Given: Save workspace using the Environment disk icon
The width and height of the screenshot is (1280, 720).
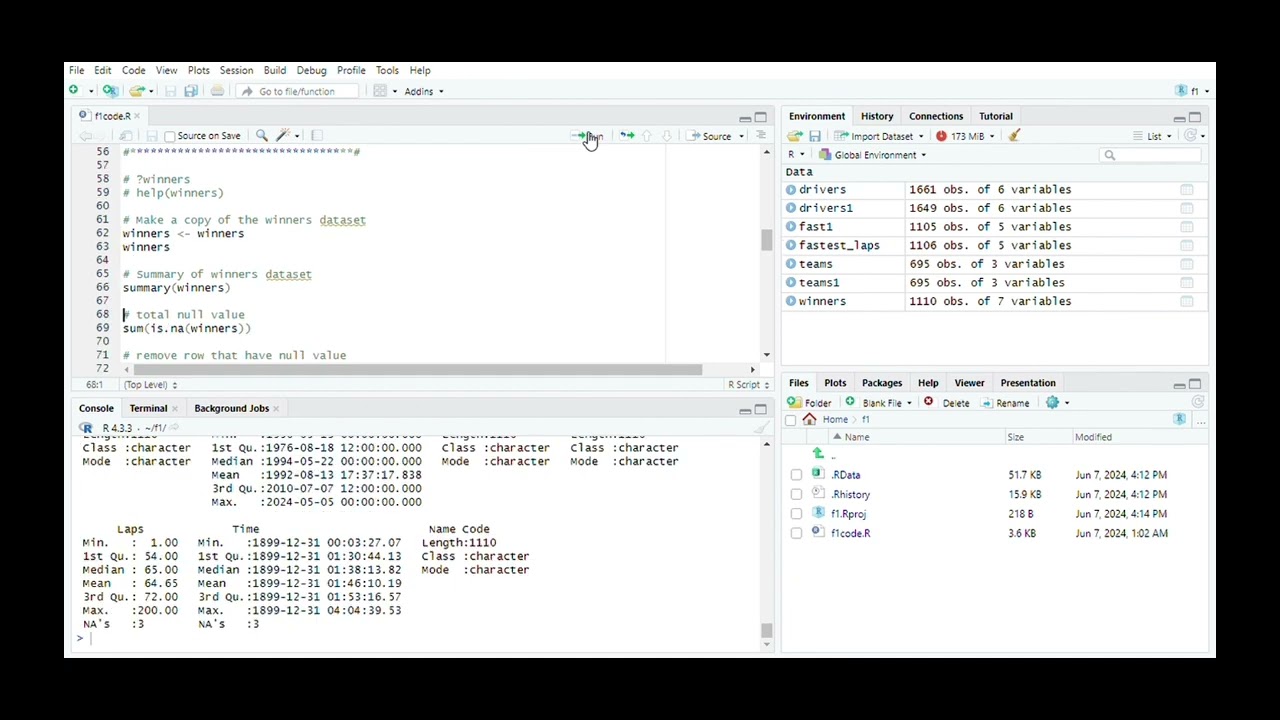Looking at the screenshot, I should (815, 136).
